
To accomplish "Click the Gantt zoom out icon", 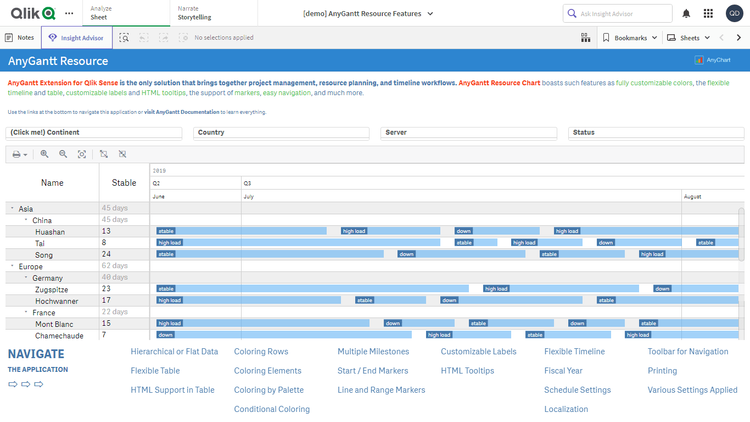I will coord(63,154).
